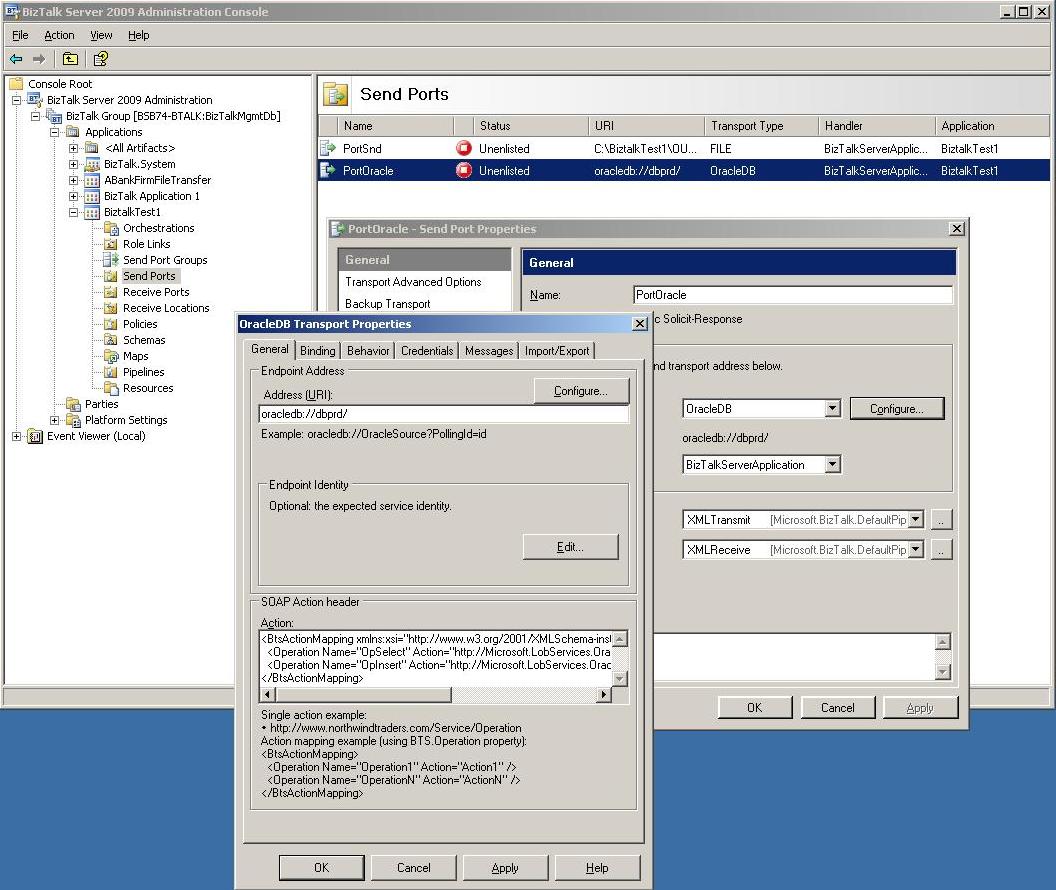Viewport: 1056px width, 890px height.
Task: Switch to the Credentials tab
Action: tap(427, 351)
